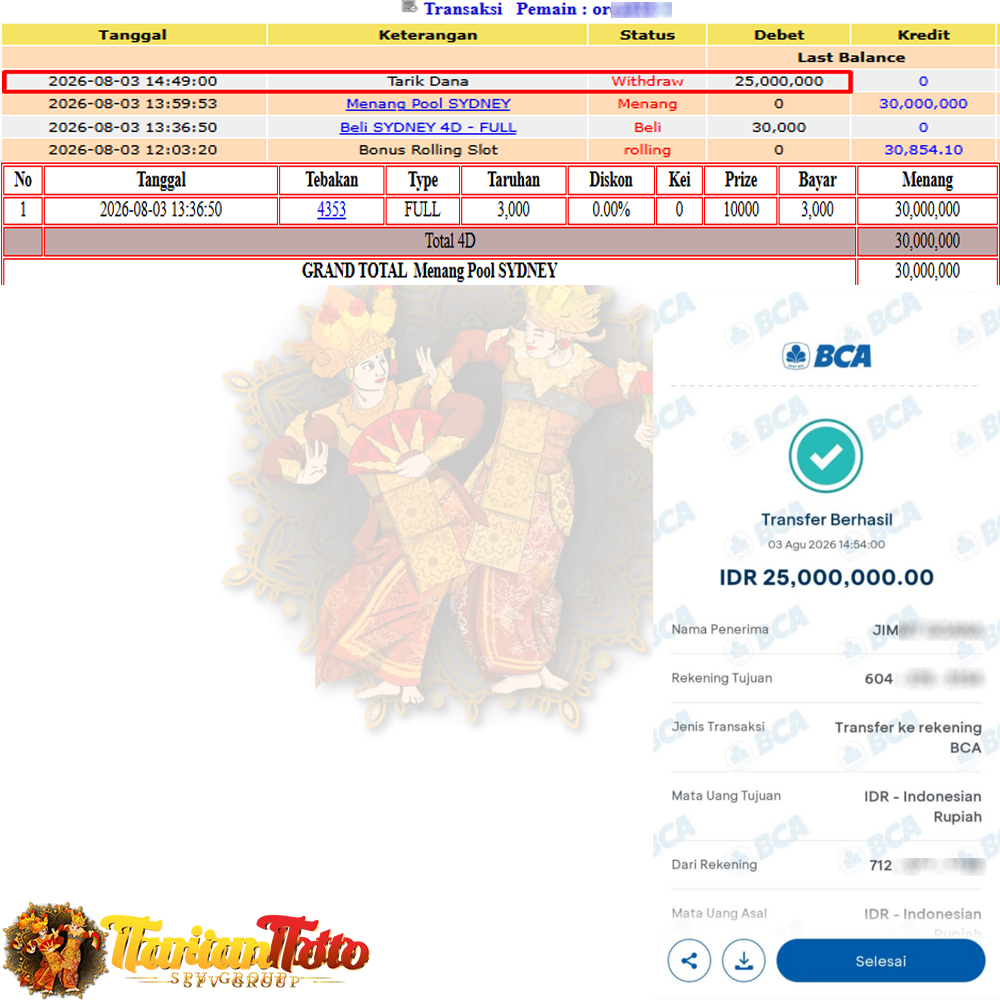Viewport: 1000px width, 1000px height.
Task: Click the Mata Uang Tujuan label
Action: pos(726,796)
